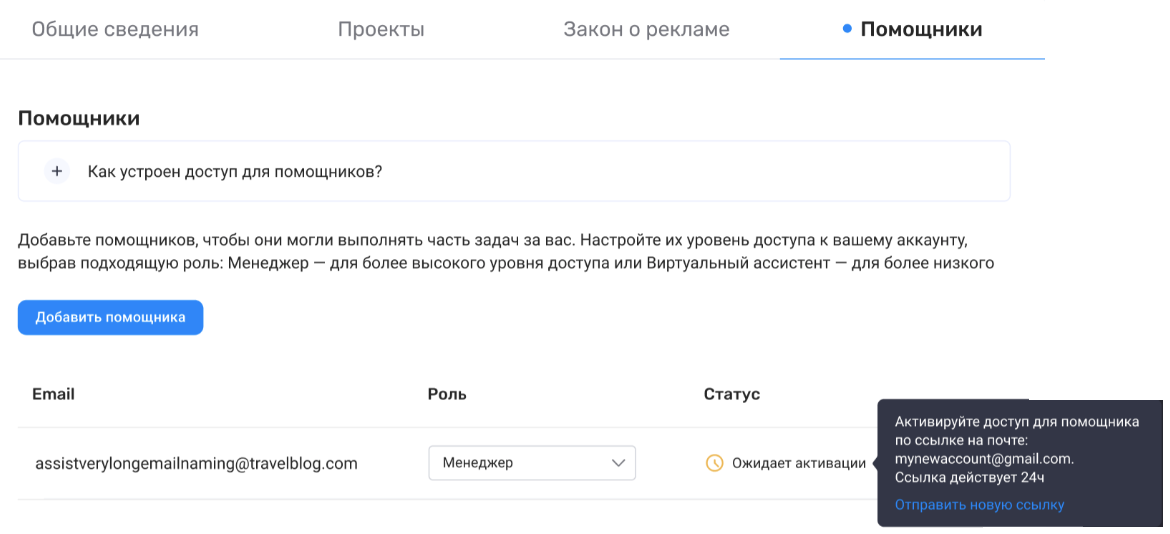Click the Статус column header
The width and height of the screenshot is (1170, 534).
(731, 394)
